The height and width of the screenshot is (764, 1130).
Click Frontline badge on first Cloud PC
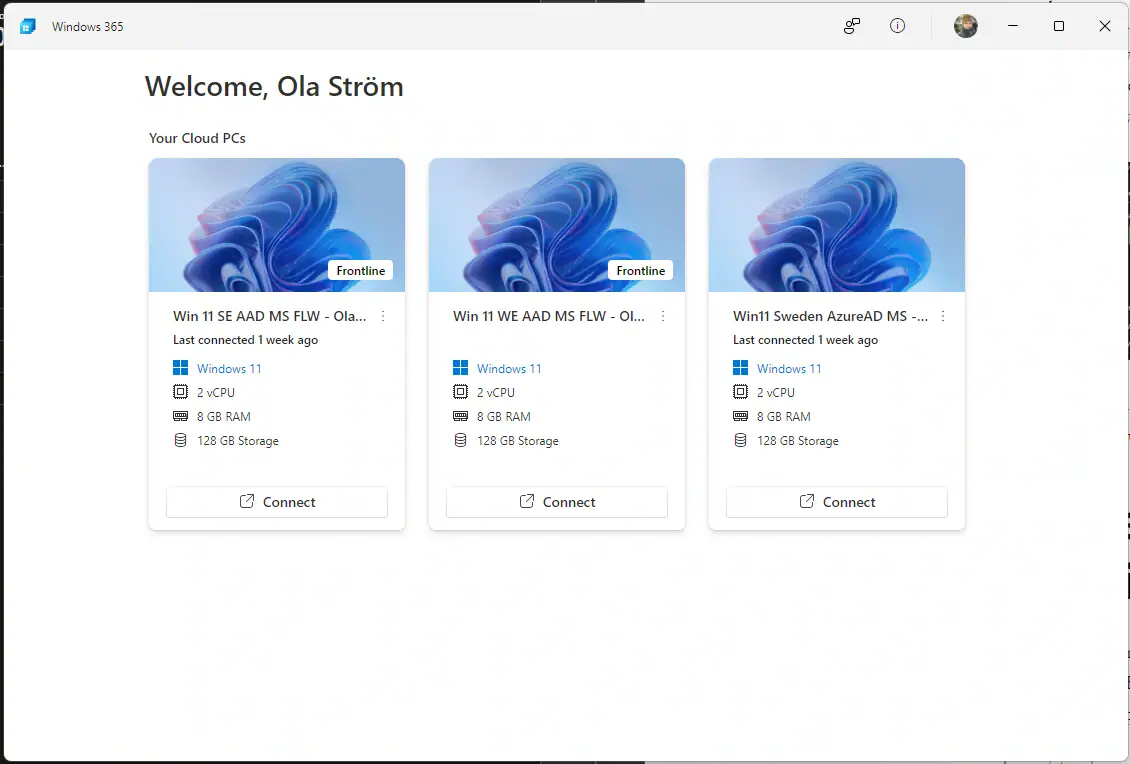[x=361, y=271]
